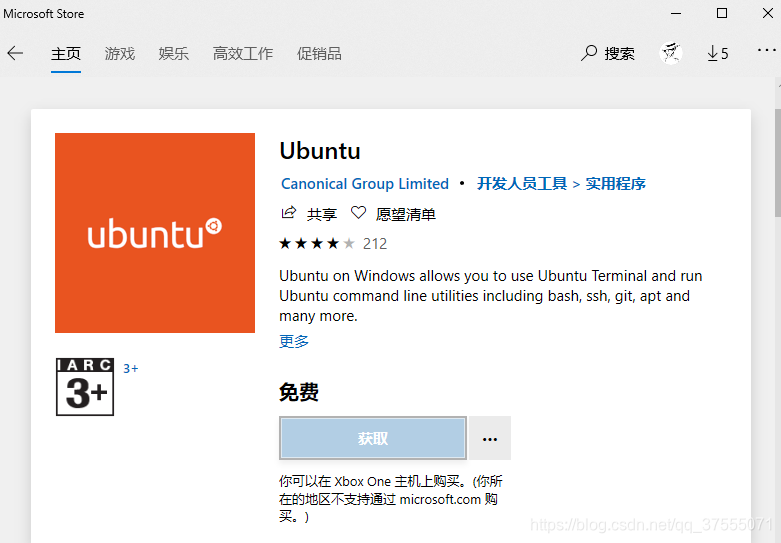Image resolution: width=781 pixels, height=543 pixels.
Task: Open the 开发人员工具 category link
Action: pyautogui.click(x=521, y=184)
